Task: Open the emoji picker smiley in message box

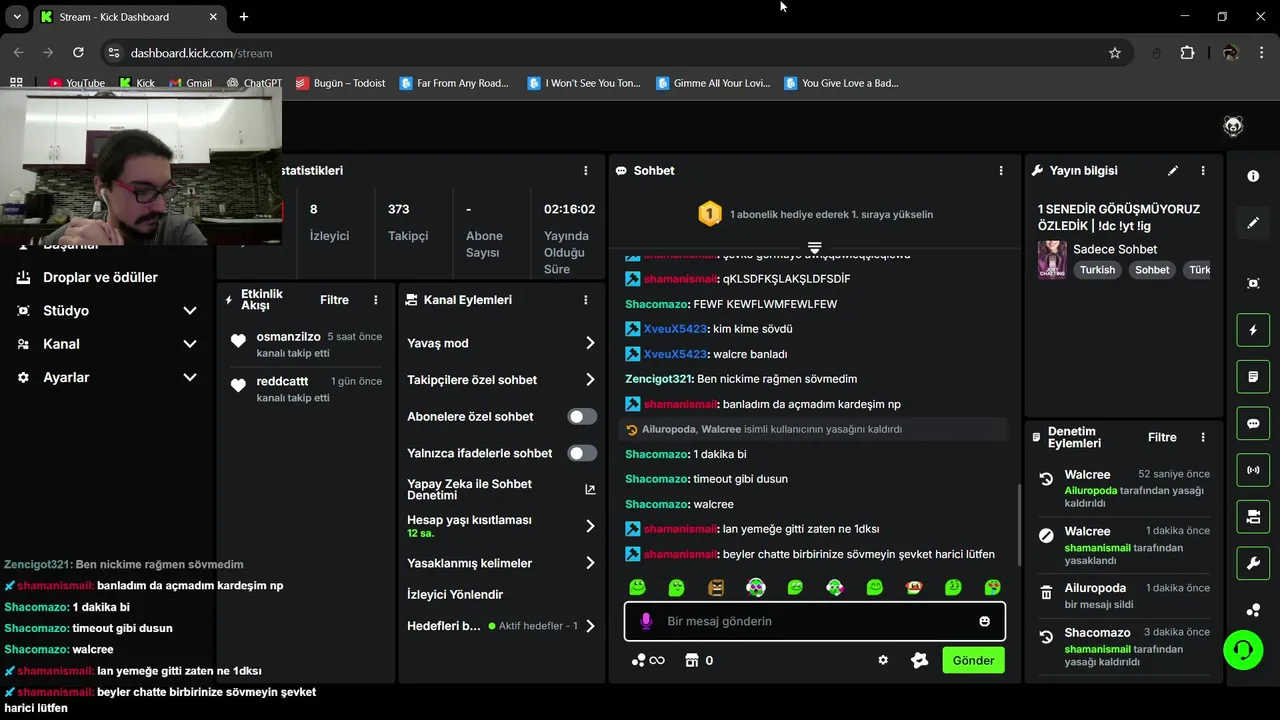Action: 984,621
